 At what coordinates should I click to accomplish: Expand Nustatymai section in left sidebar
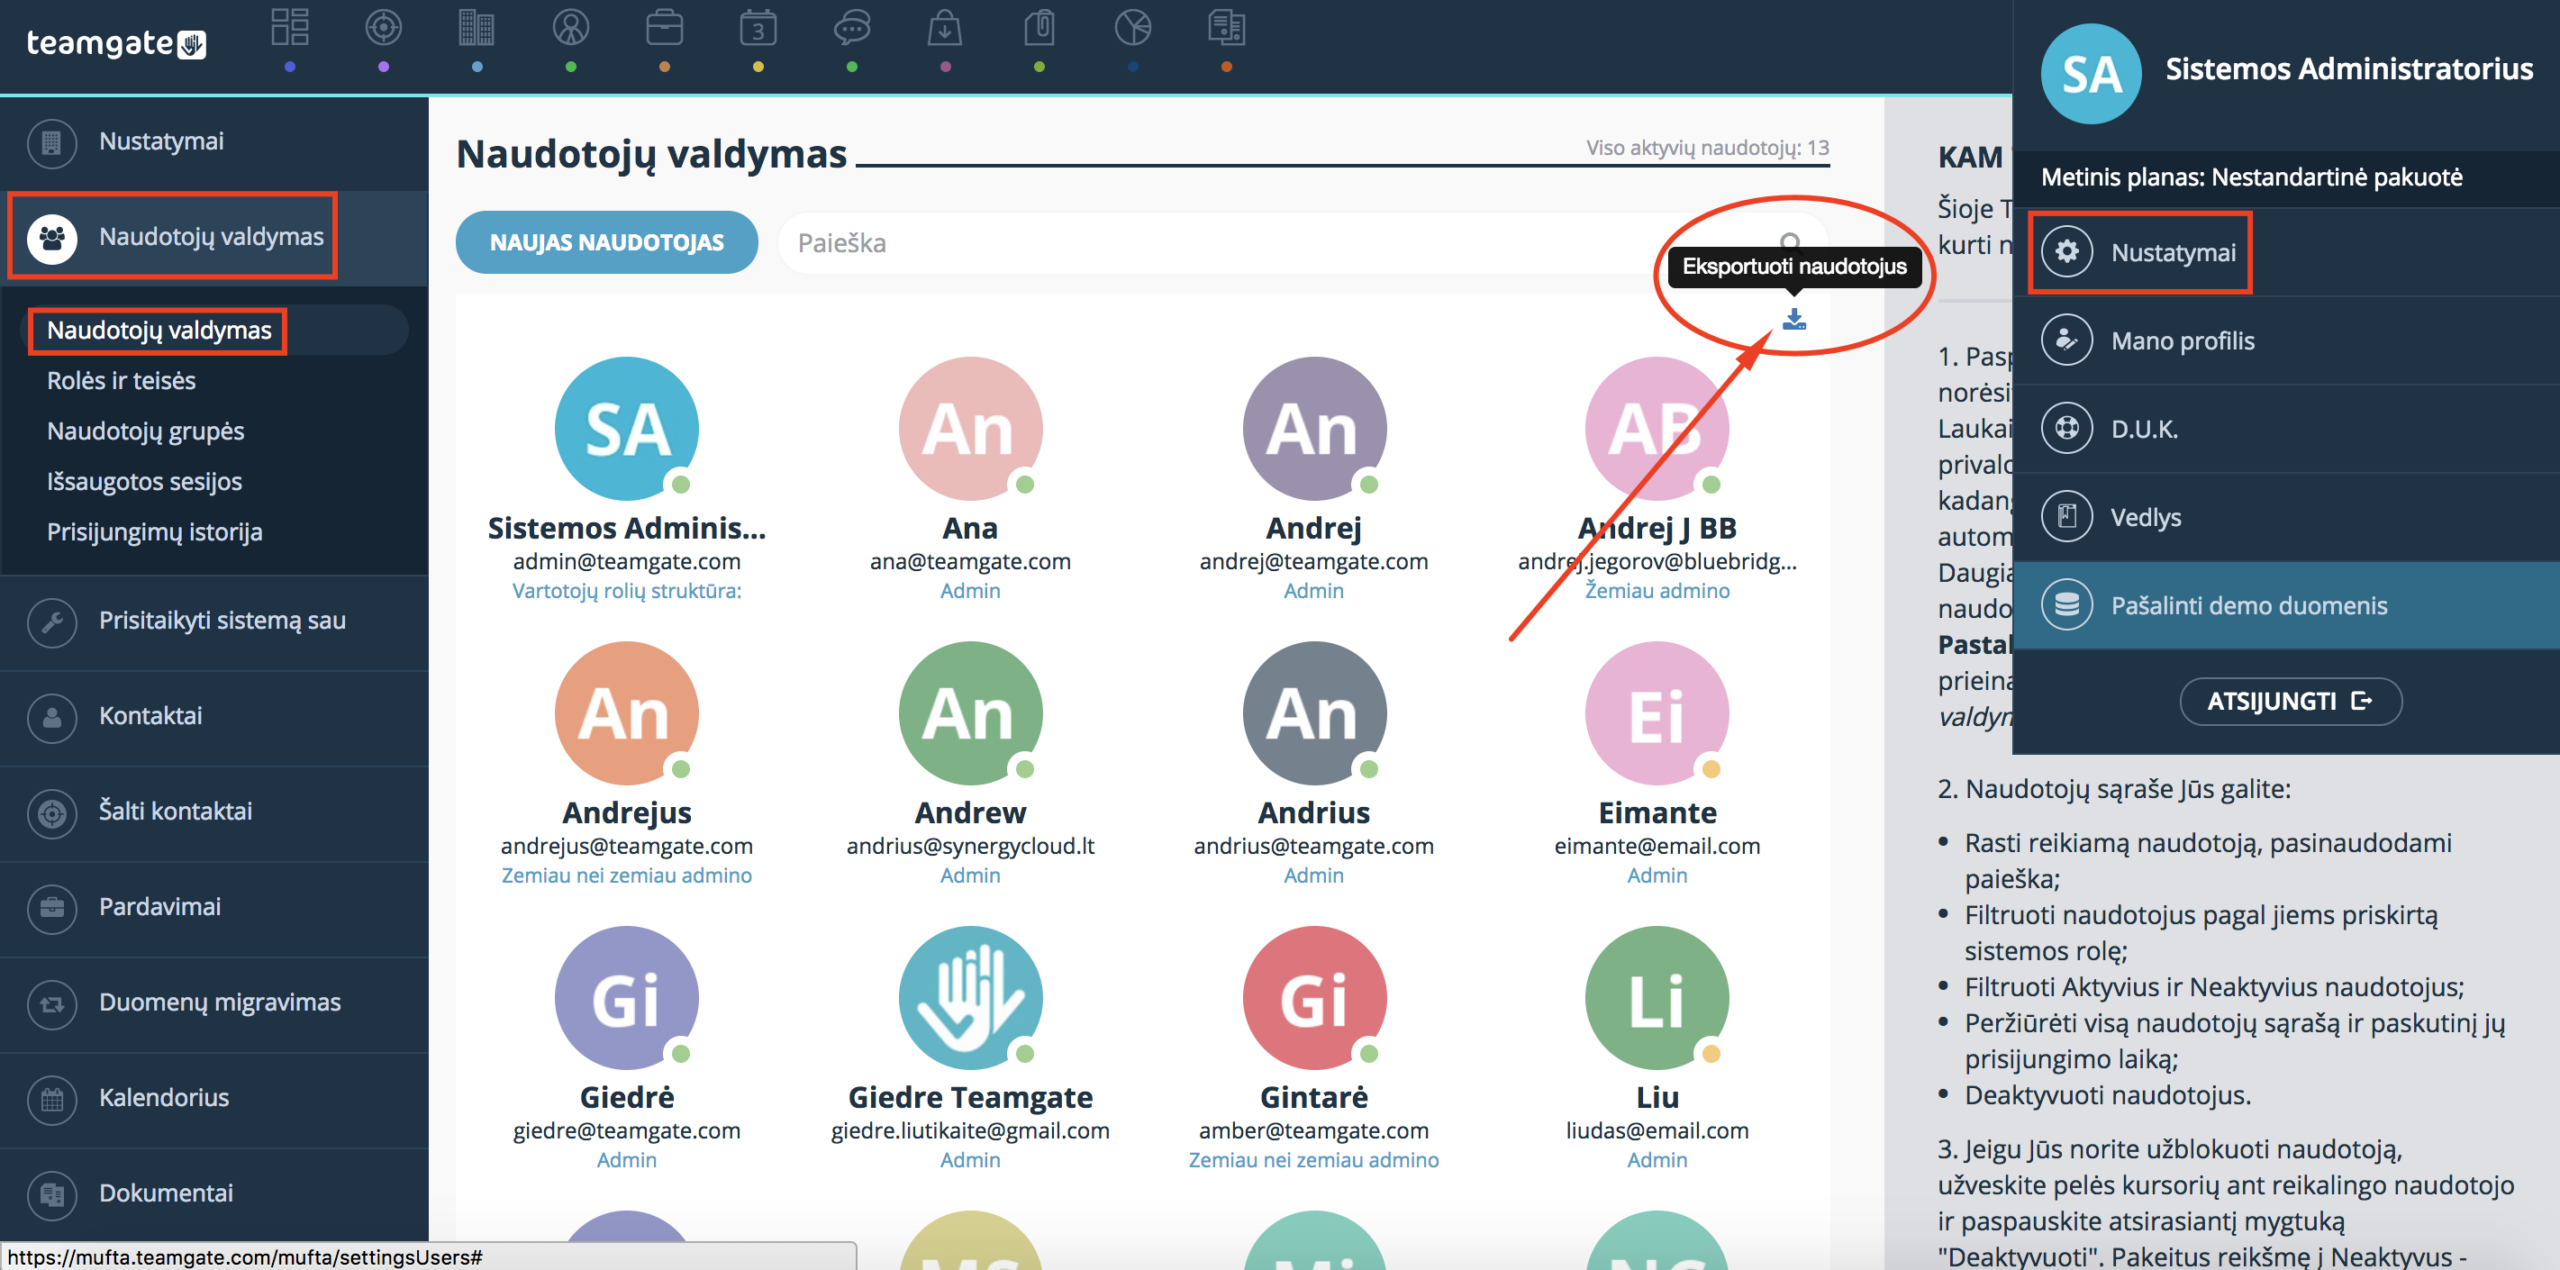coord(214,142)
